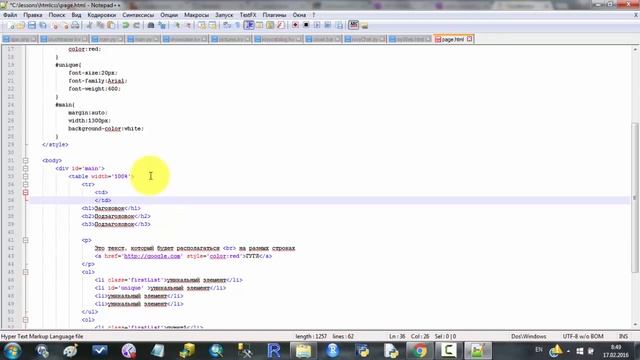Close the page.html tab with its X
Screen dimensions: 640x360
[469, 39]
